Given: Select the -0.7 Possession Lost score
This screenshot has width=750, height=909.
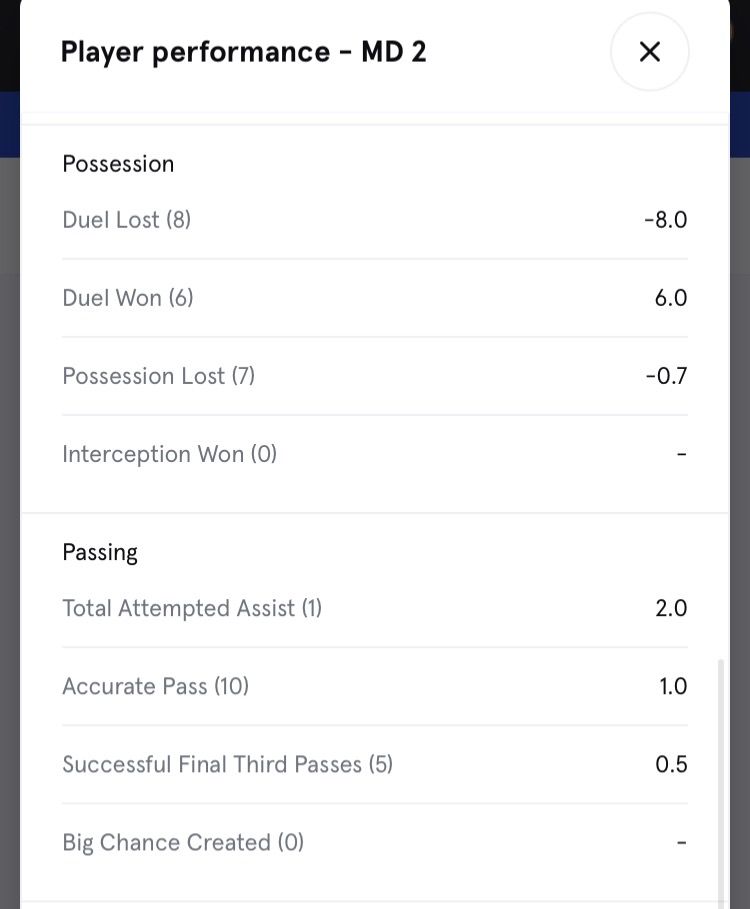Looking at the screenshot, I should click(666, 376).
